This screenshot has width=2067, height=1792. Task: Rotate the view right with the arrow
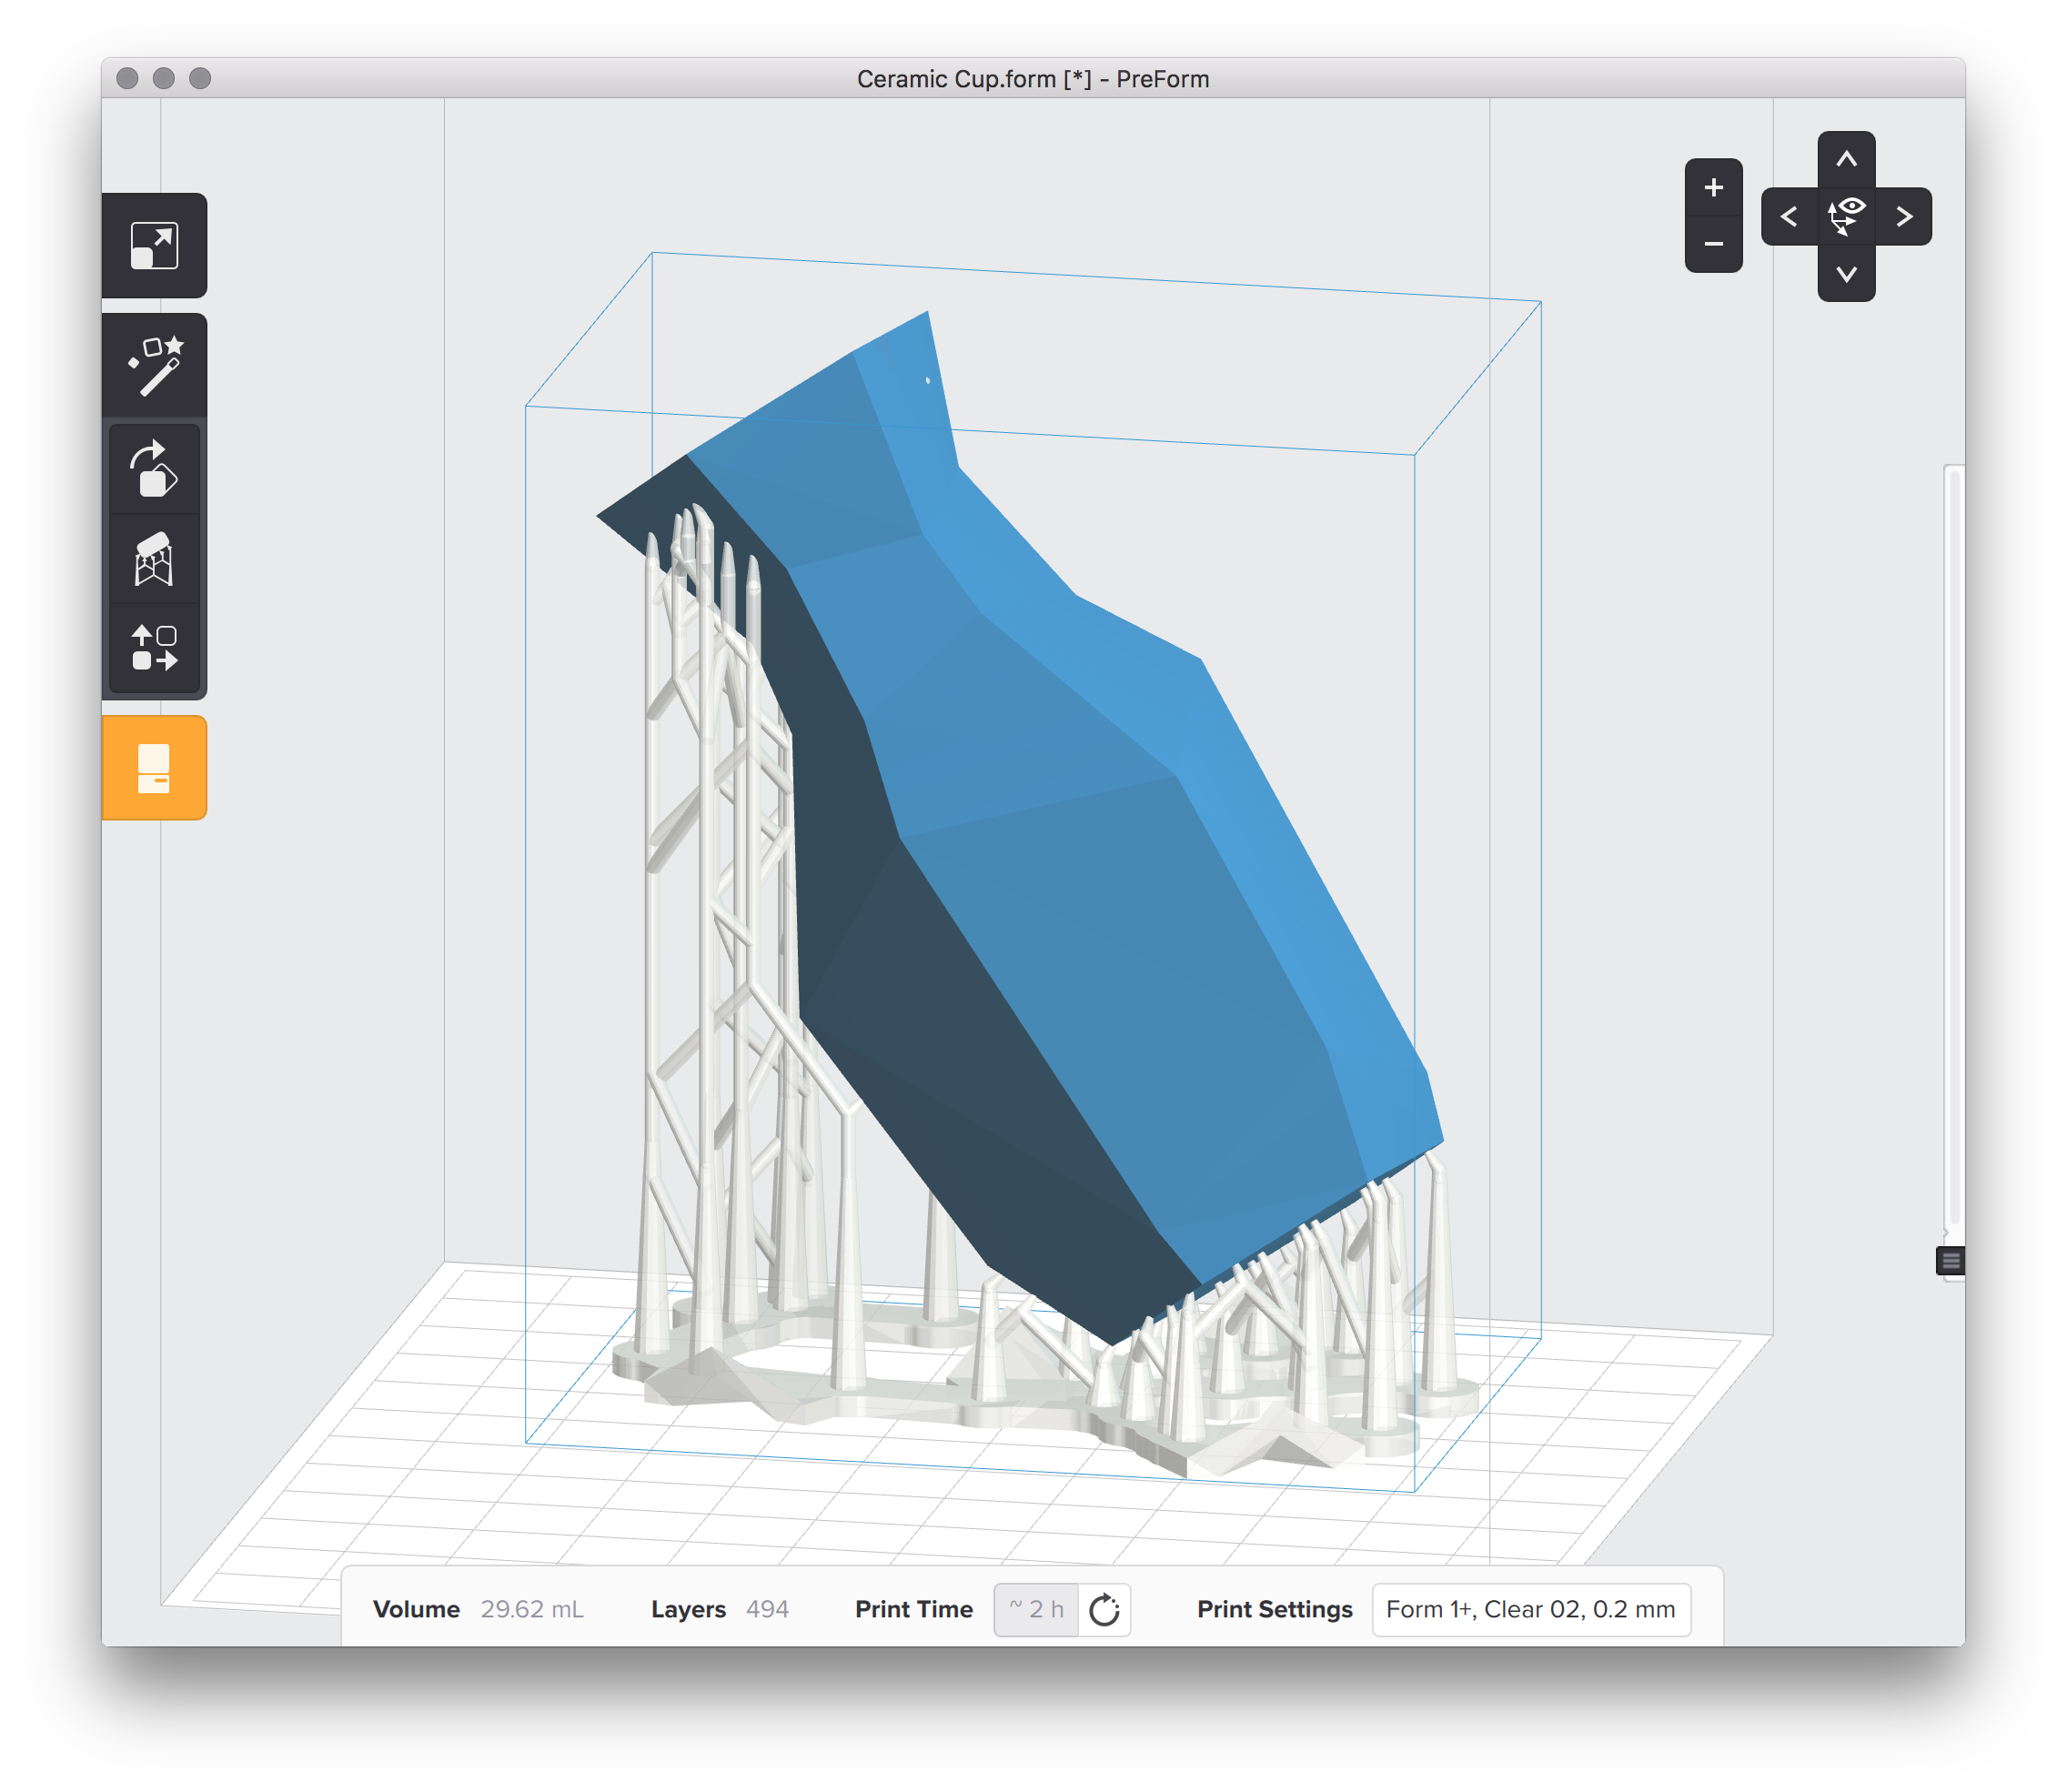pyautogui.click(x=1905, y=215)
